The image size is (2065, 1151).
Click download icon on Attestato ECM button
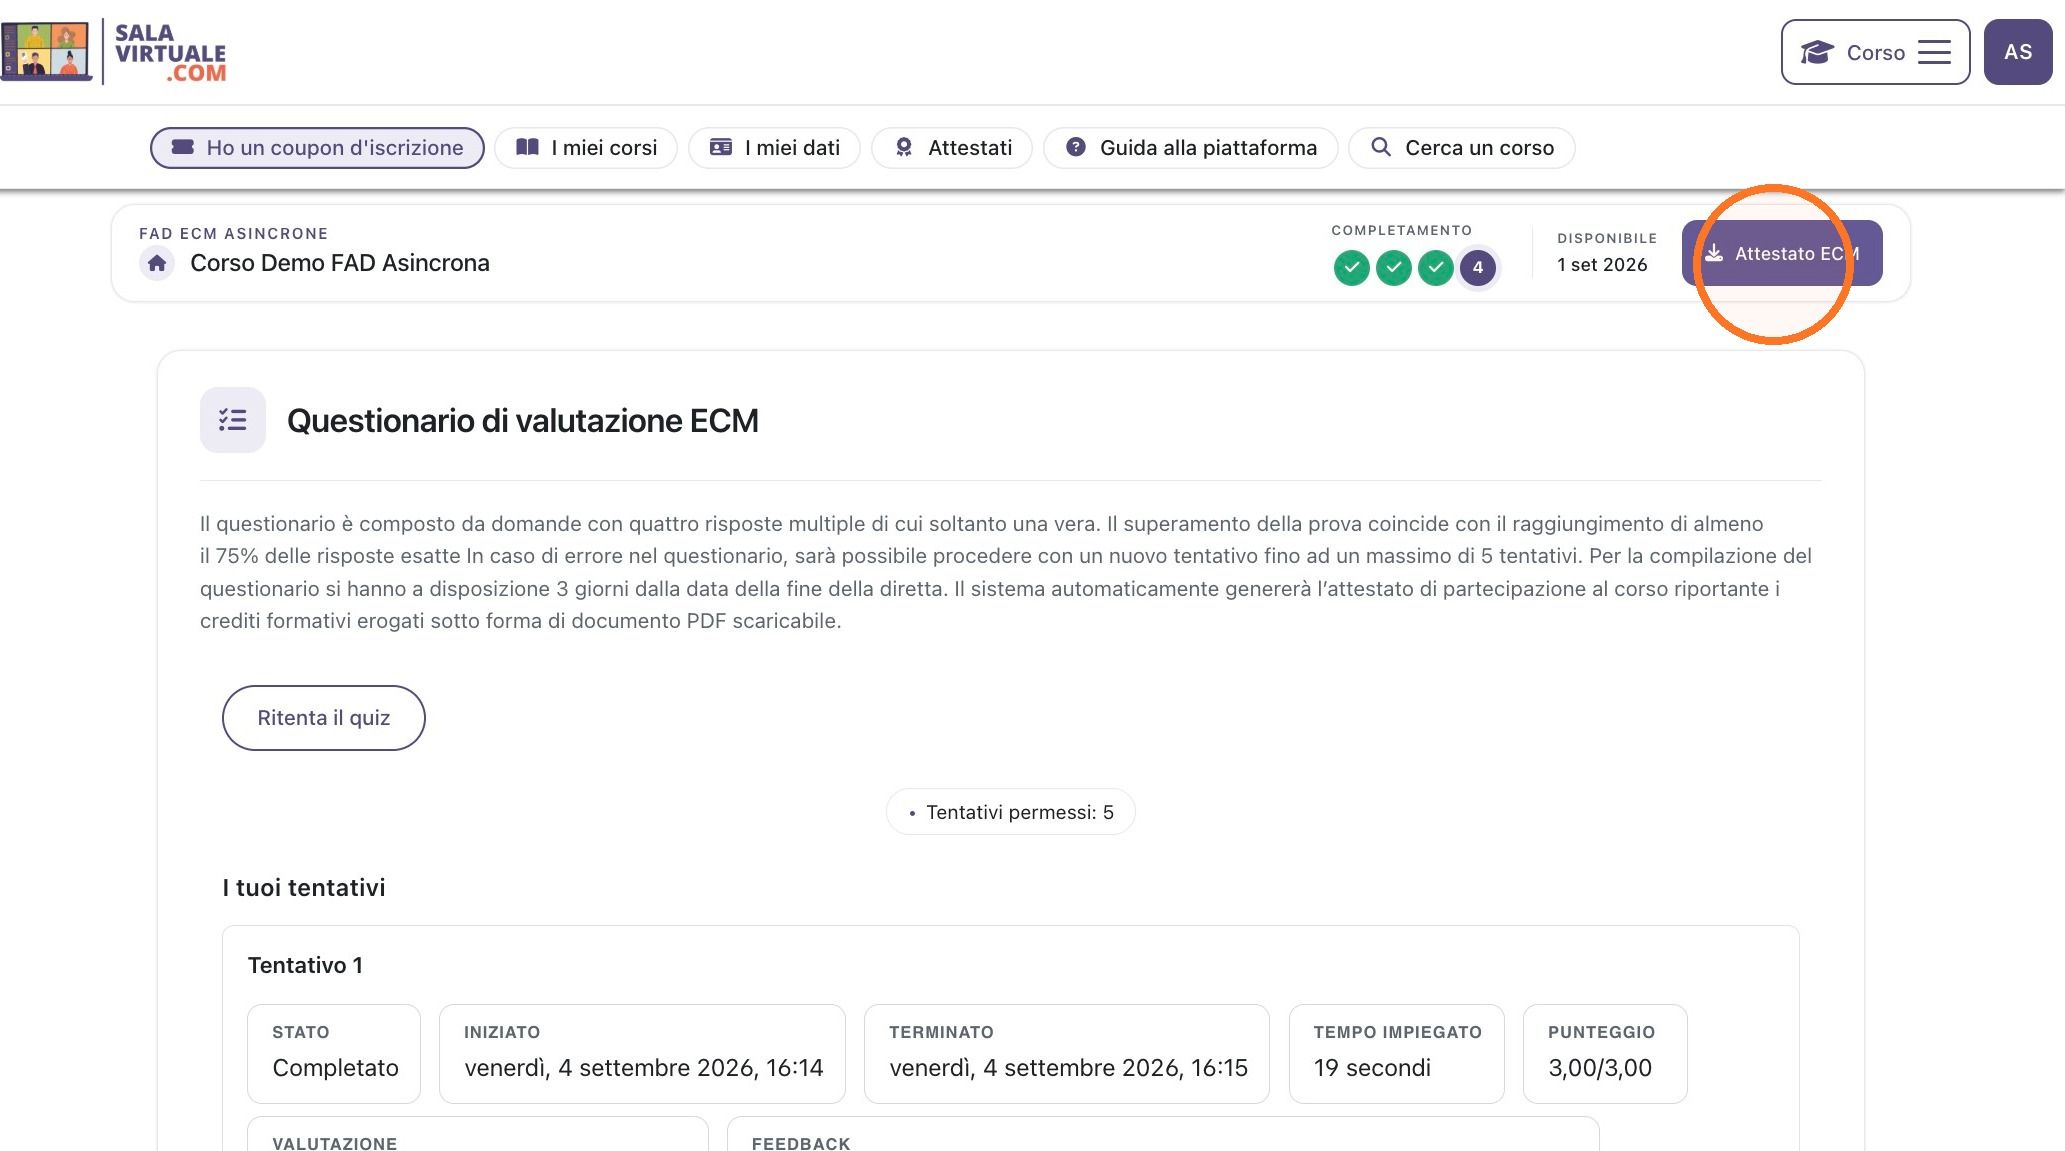pos(1714,253)
